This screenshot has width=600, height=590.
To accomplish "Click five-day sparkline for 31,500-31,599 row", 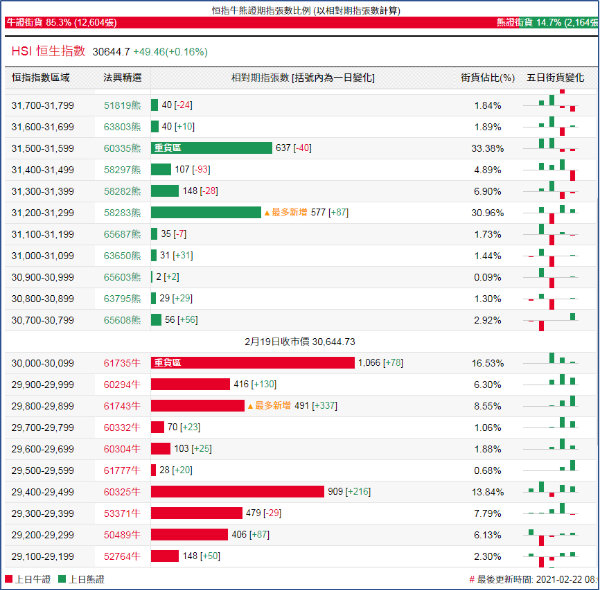I will (552, 145).
